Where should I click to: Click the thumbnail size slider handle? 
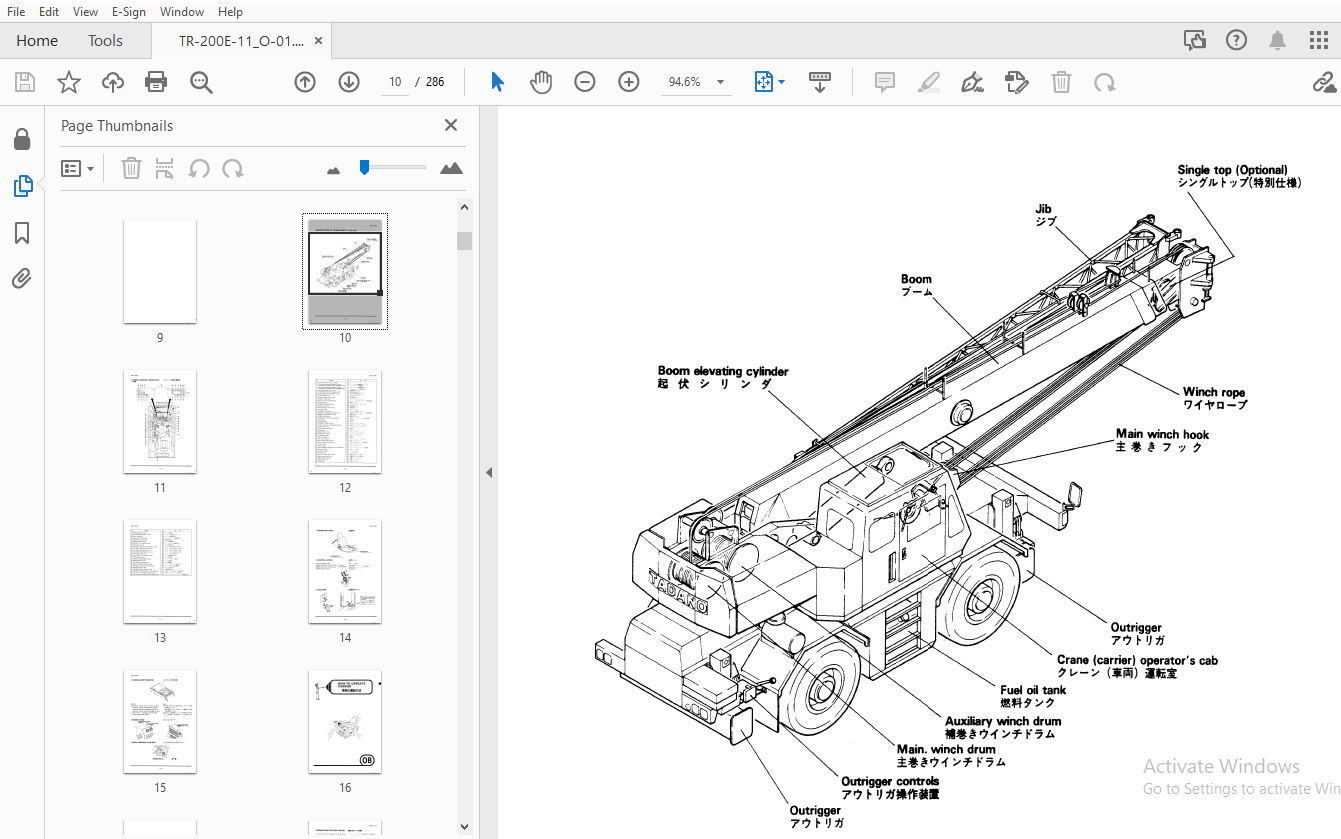coord(365,167)
